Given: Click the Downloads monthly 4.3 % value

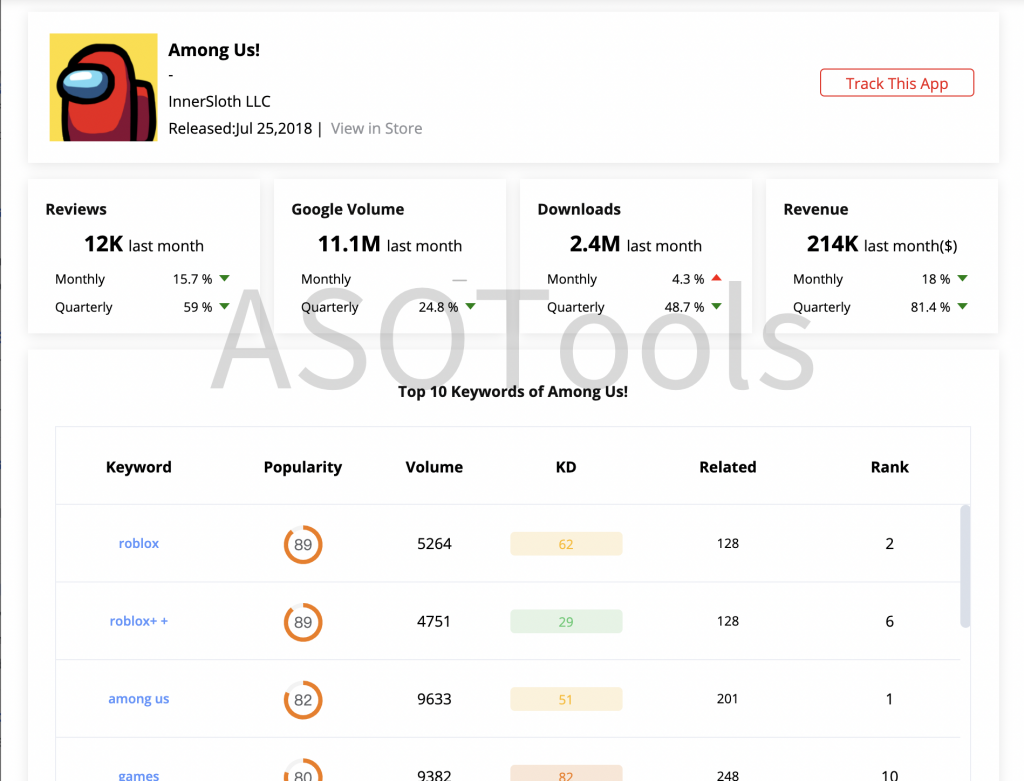Looking at the screenshot, I should pyautogui.click(x=688, y=279).
